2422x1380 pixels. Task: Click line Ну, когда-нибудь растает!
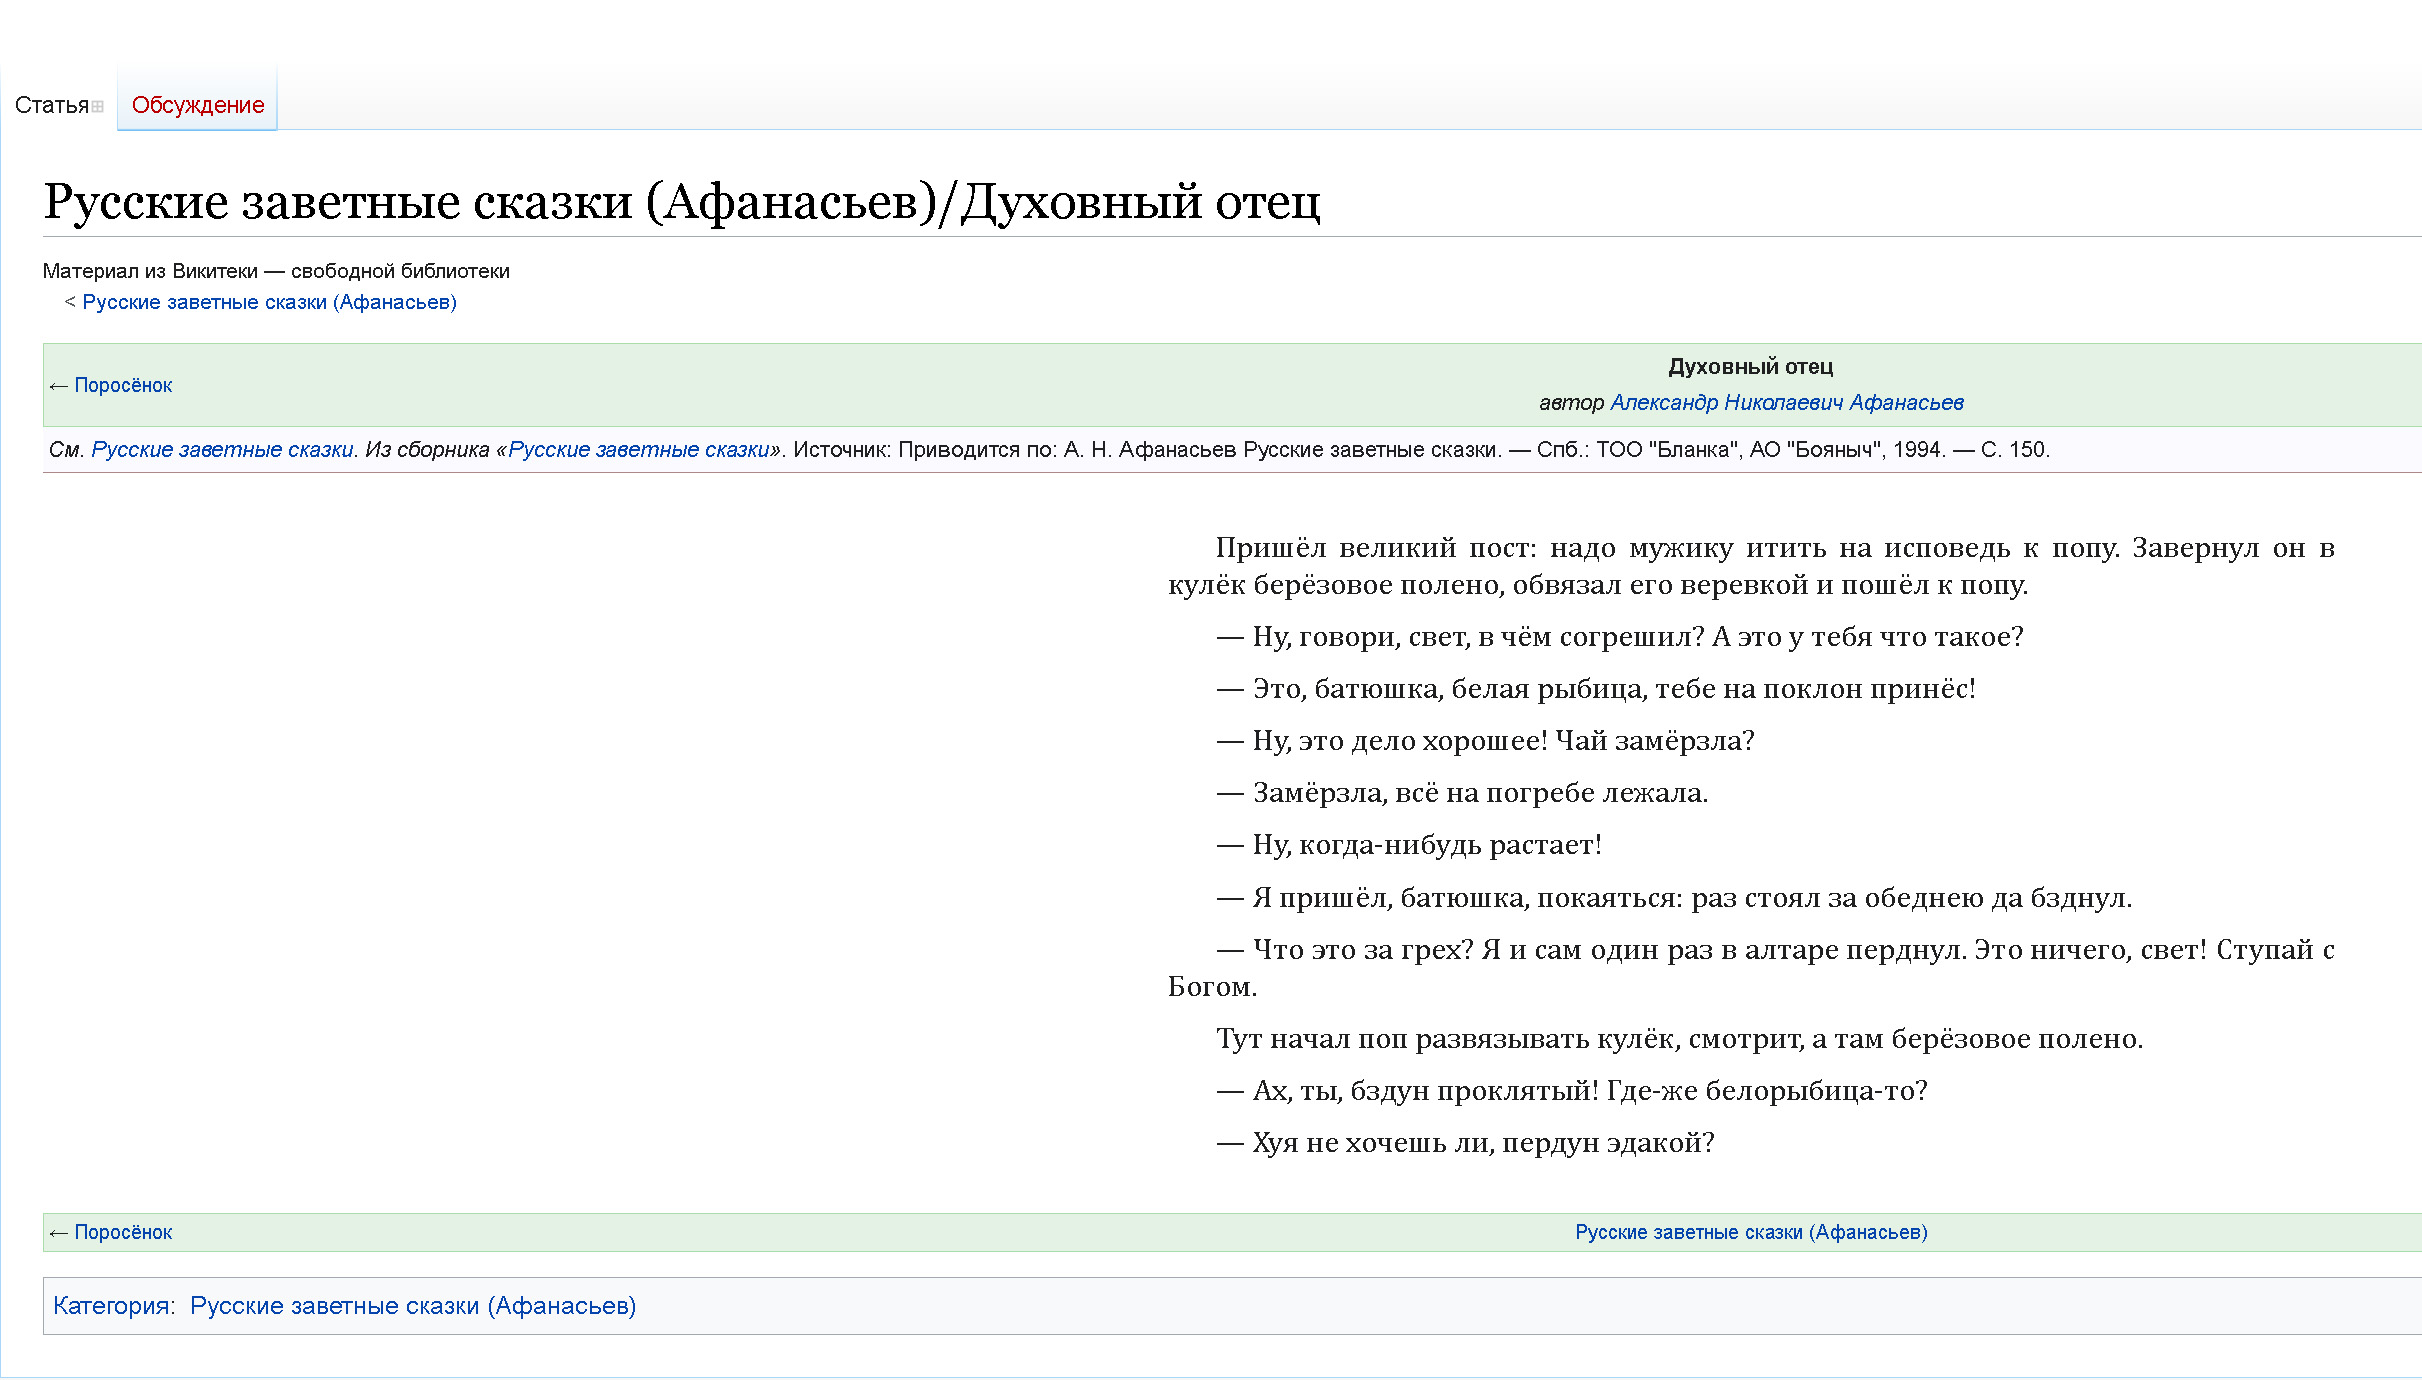(1409, 845)
